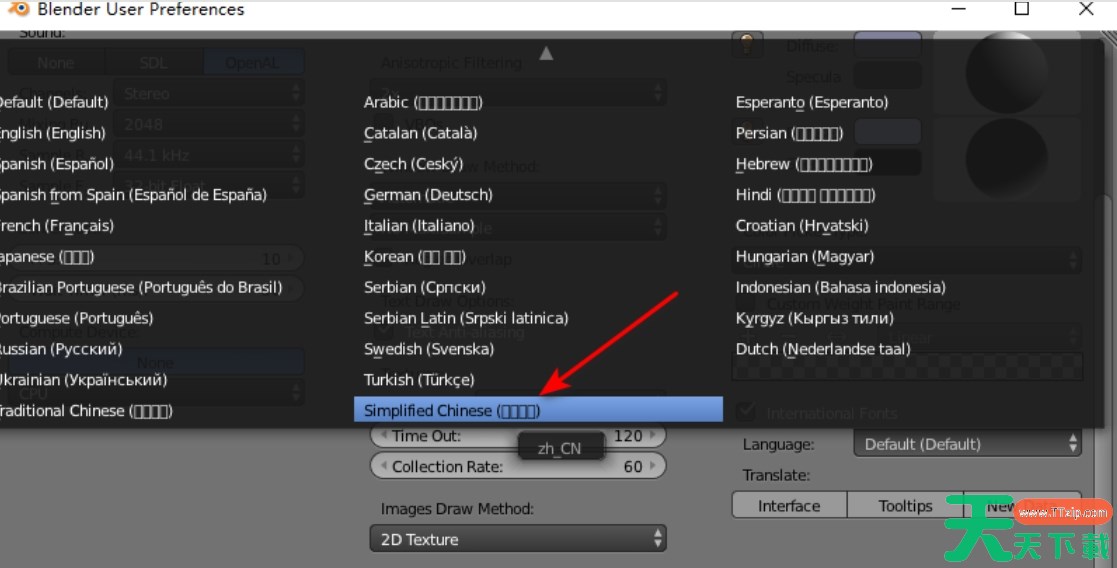Open the Language dropdown showing Default
The height and width of the screenshot is (568, 1117).
pos(967,443)
